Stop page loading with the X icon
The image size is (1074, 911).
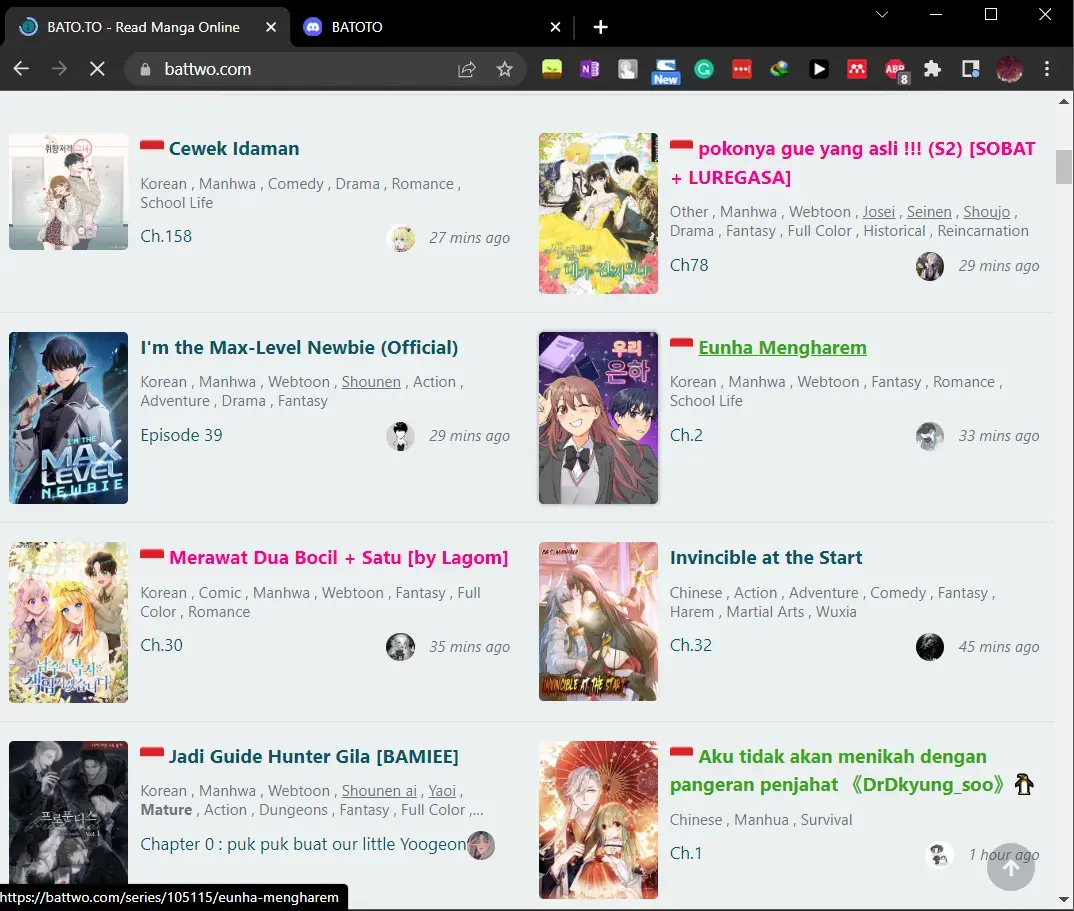tap(96, 69)
